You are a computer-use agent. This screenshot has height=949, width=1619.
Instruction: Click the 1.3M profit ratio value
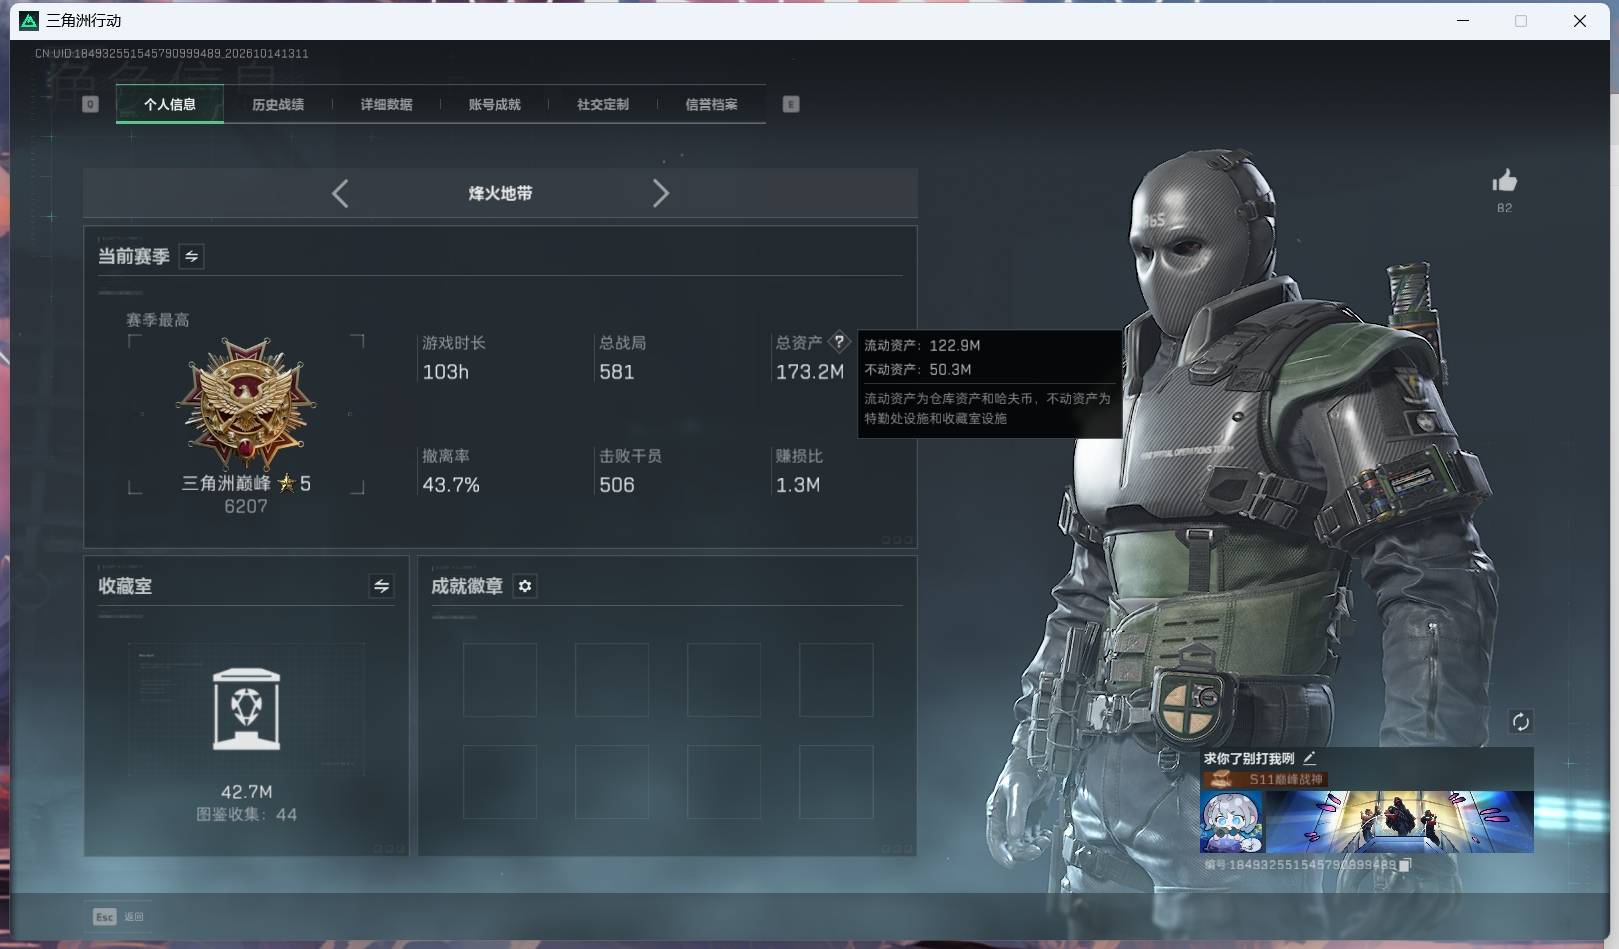pyautogui.click(x=798, y=485)
